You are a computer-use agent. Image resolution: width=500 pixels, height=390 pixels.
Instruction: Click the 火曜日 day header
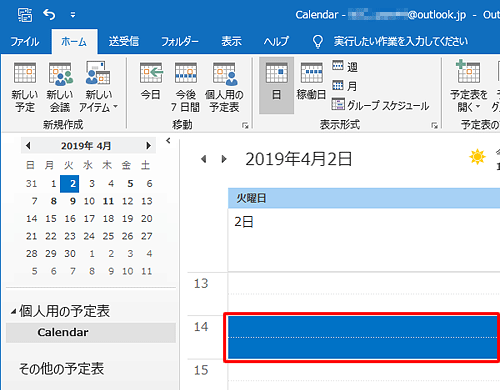pyautogui.click(x=364, y=198)
